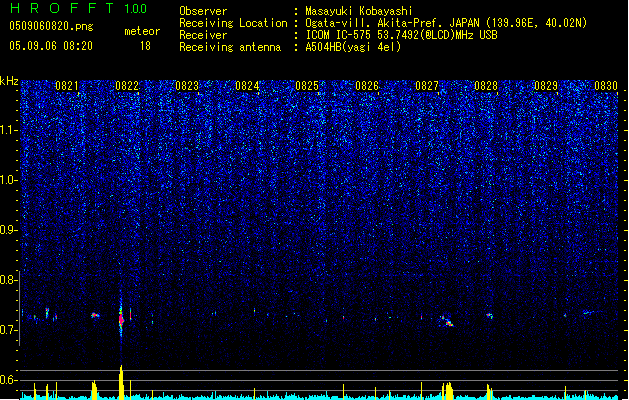The width and height of the screenshot is (629, 400).
Task: Click the strong meteor echo at 0822
Action: (121, 319)
